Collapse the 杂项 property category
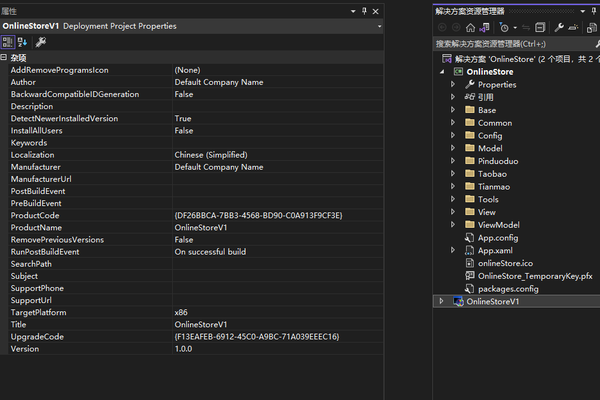The width and height of the screenshot is (600, 400). tap(5, 58)
